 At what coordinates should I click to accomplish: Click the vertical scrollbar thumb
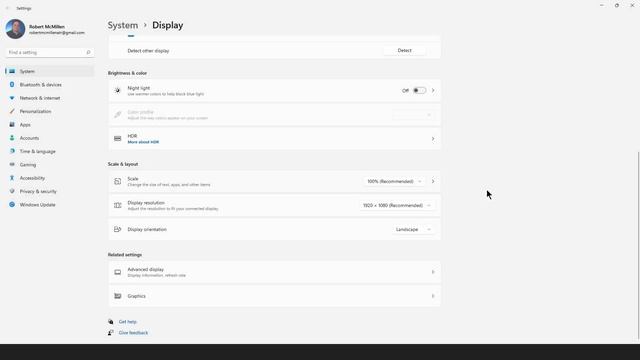638,246
